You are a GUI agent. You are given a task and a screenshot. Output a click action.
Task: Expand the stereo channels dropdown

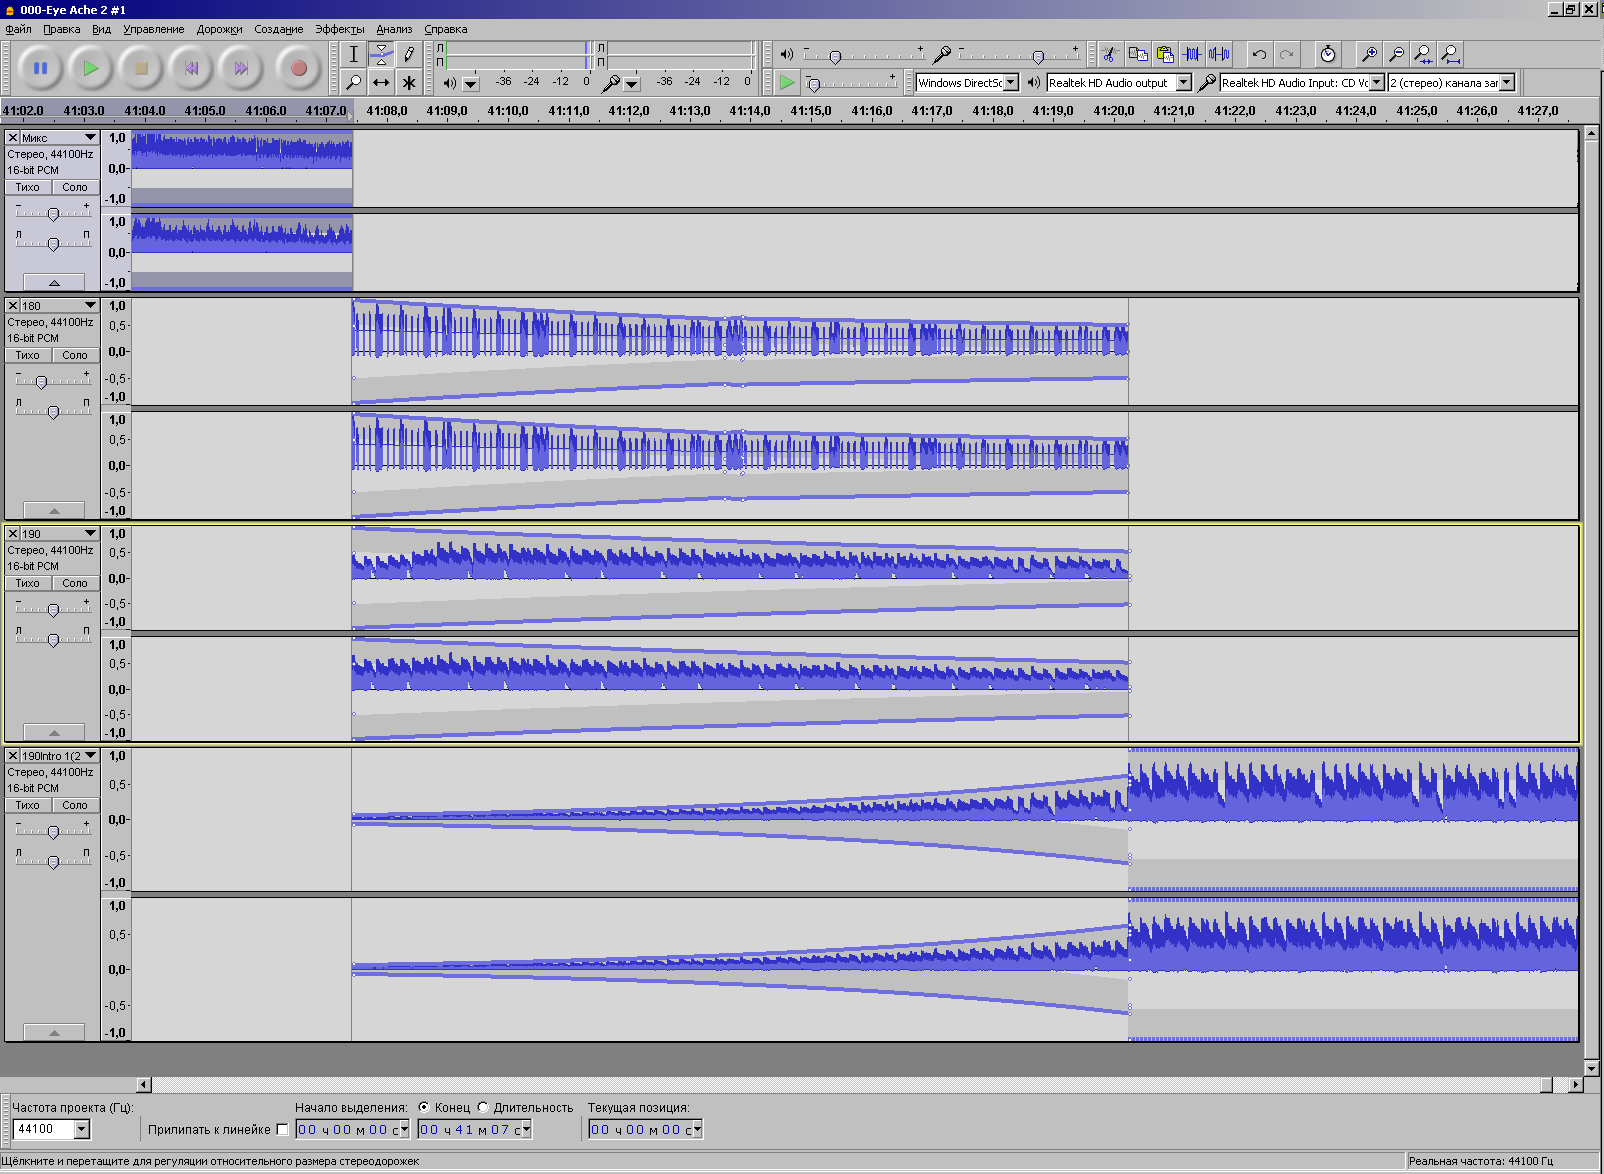[1507, 83]
